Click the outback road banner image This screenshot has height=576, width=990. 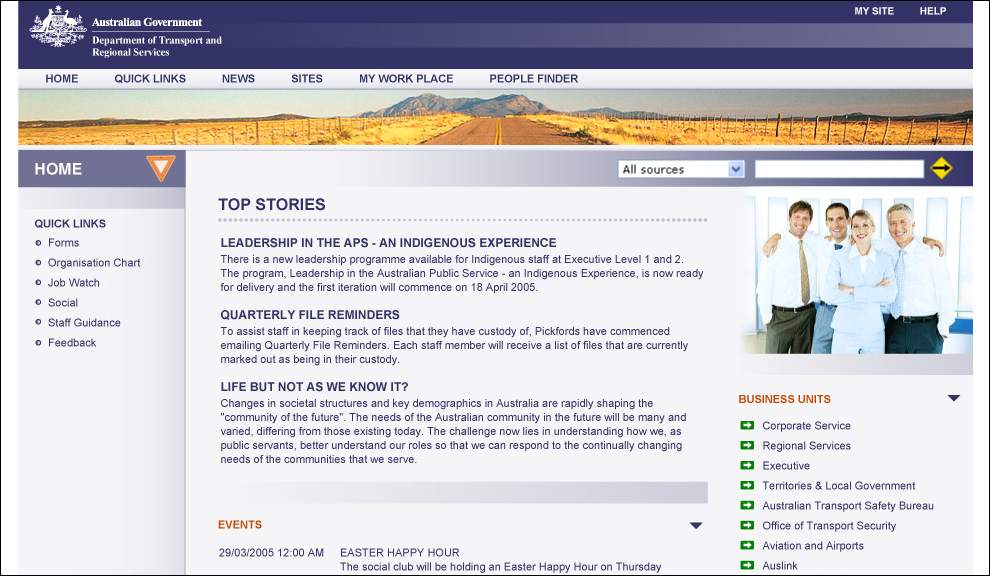click(495, 117)
